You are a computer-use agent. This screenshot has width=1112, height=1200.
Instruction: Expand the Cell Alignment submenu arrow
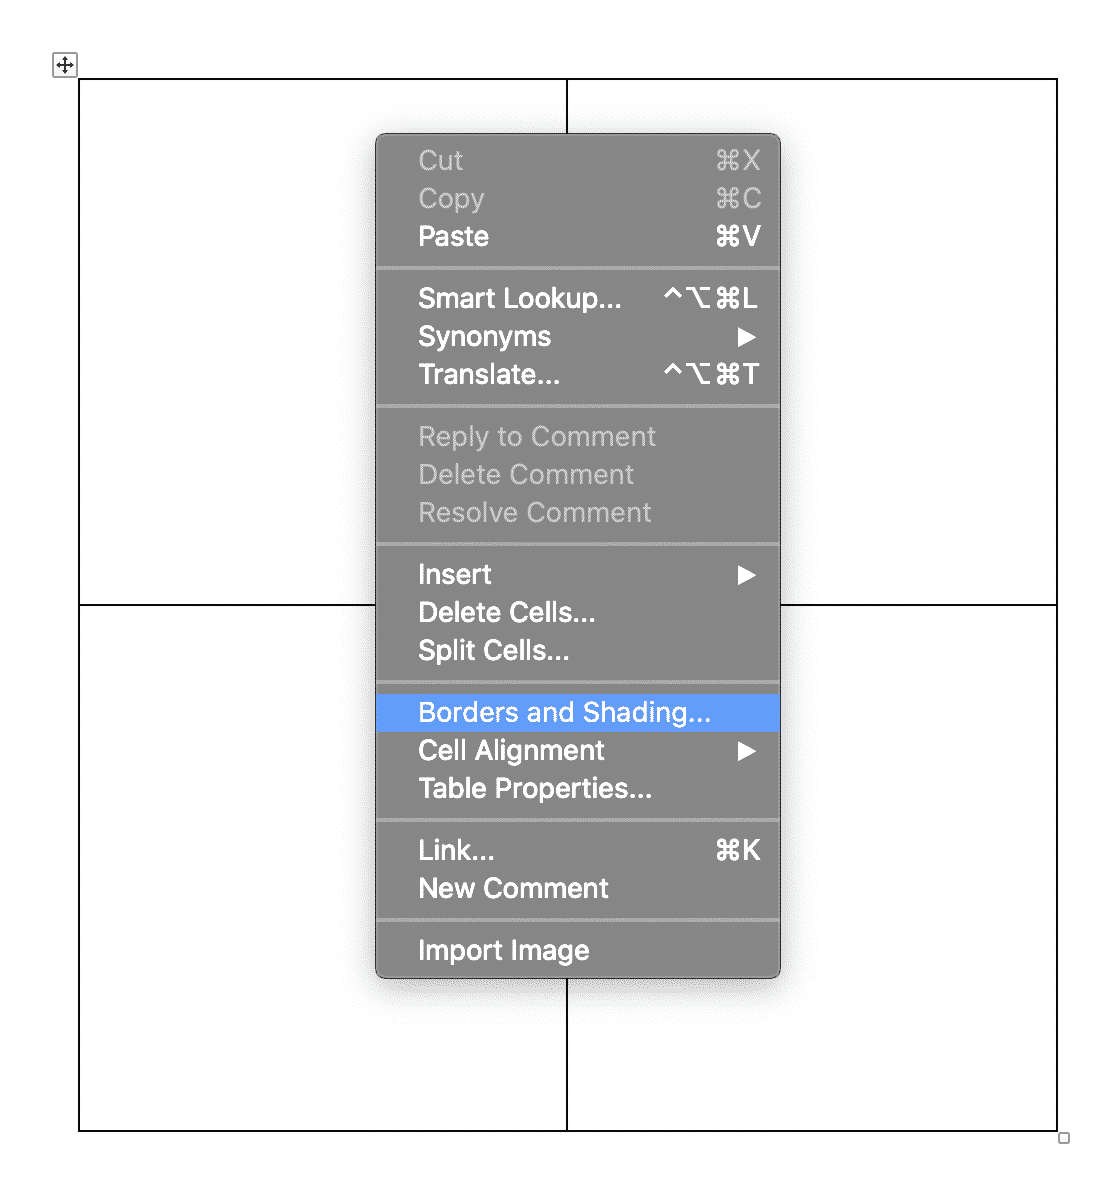coord(746,751)
